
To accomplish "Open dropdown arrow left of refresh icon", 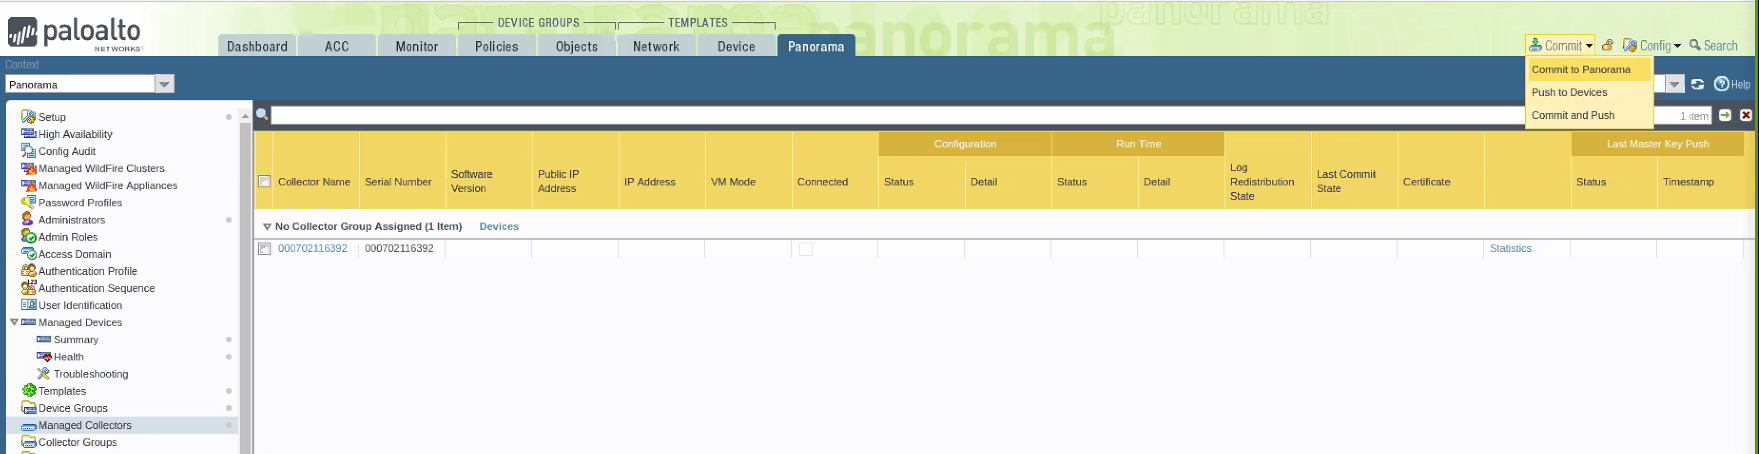I will [1675, 84].
